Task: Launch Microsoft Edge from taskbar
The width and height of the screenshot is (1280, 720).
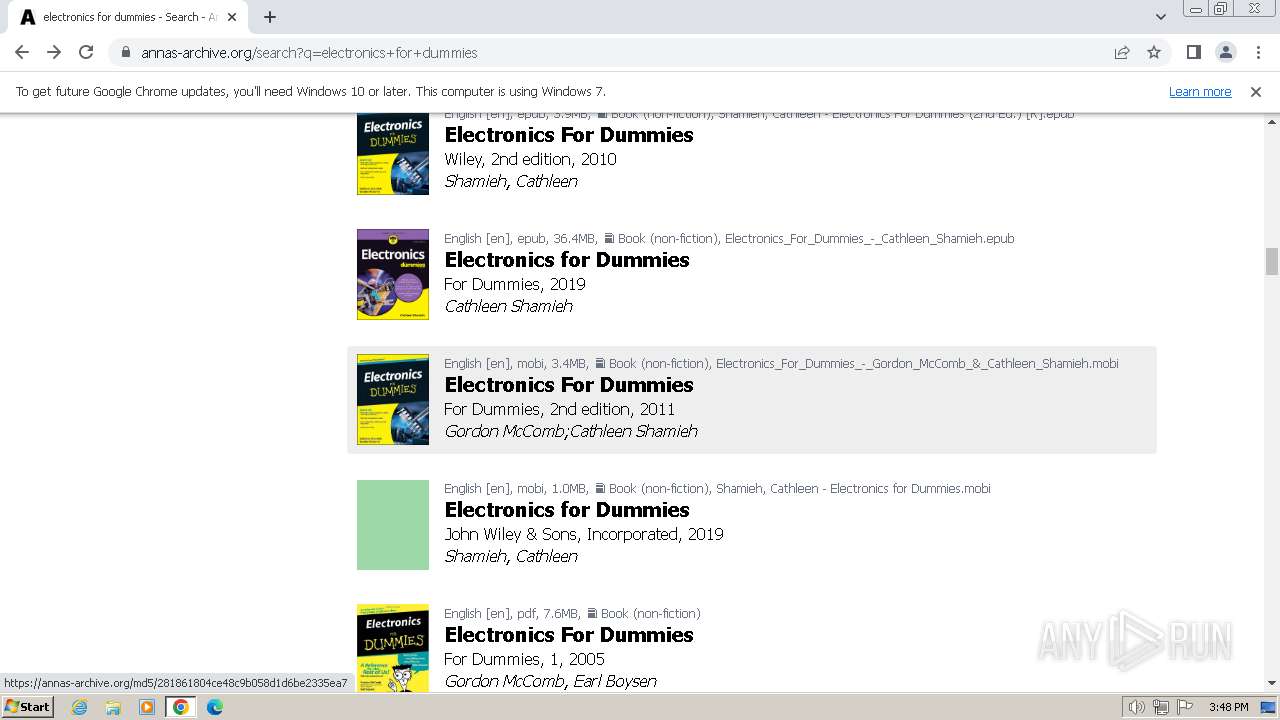Action: coord(215,707)
